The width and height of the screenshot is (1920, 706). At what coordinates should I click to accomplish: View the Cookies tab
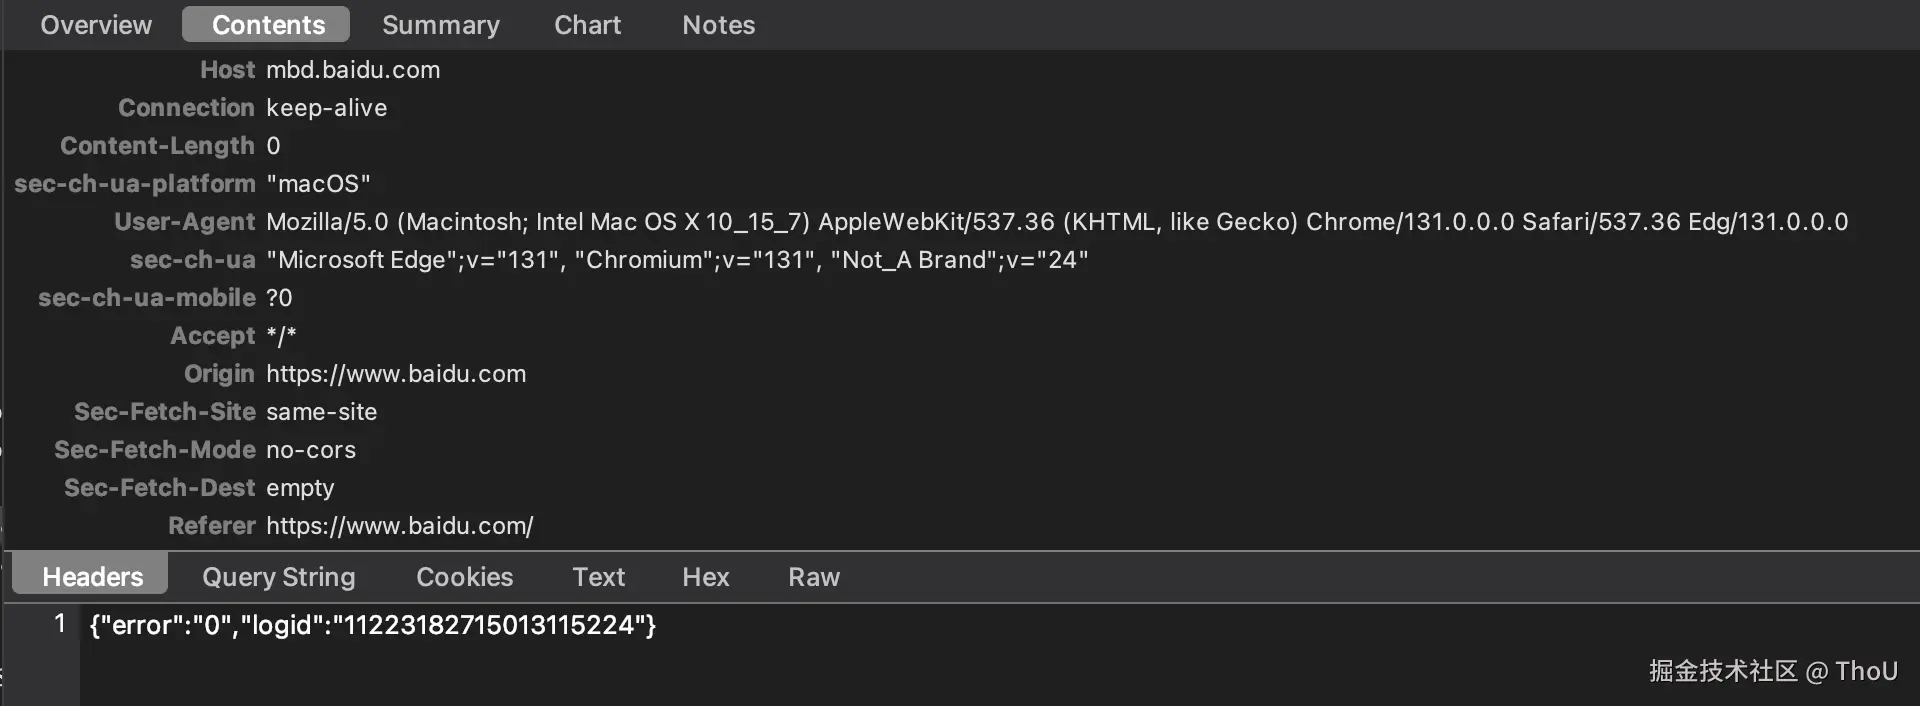pos(464,577)
